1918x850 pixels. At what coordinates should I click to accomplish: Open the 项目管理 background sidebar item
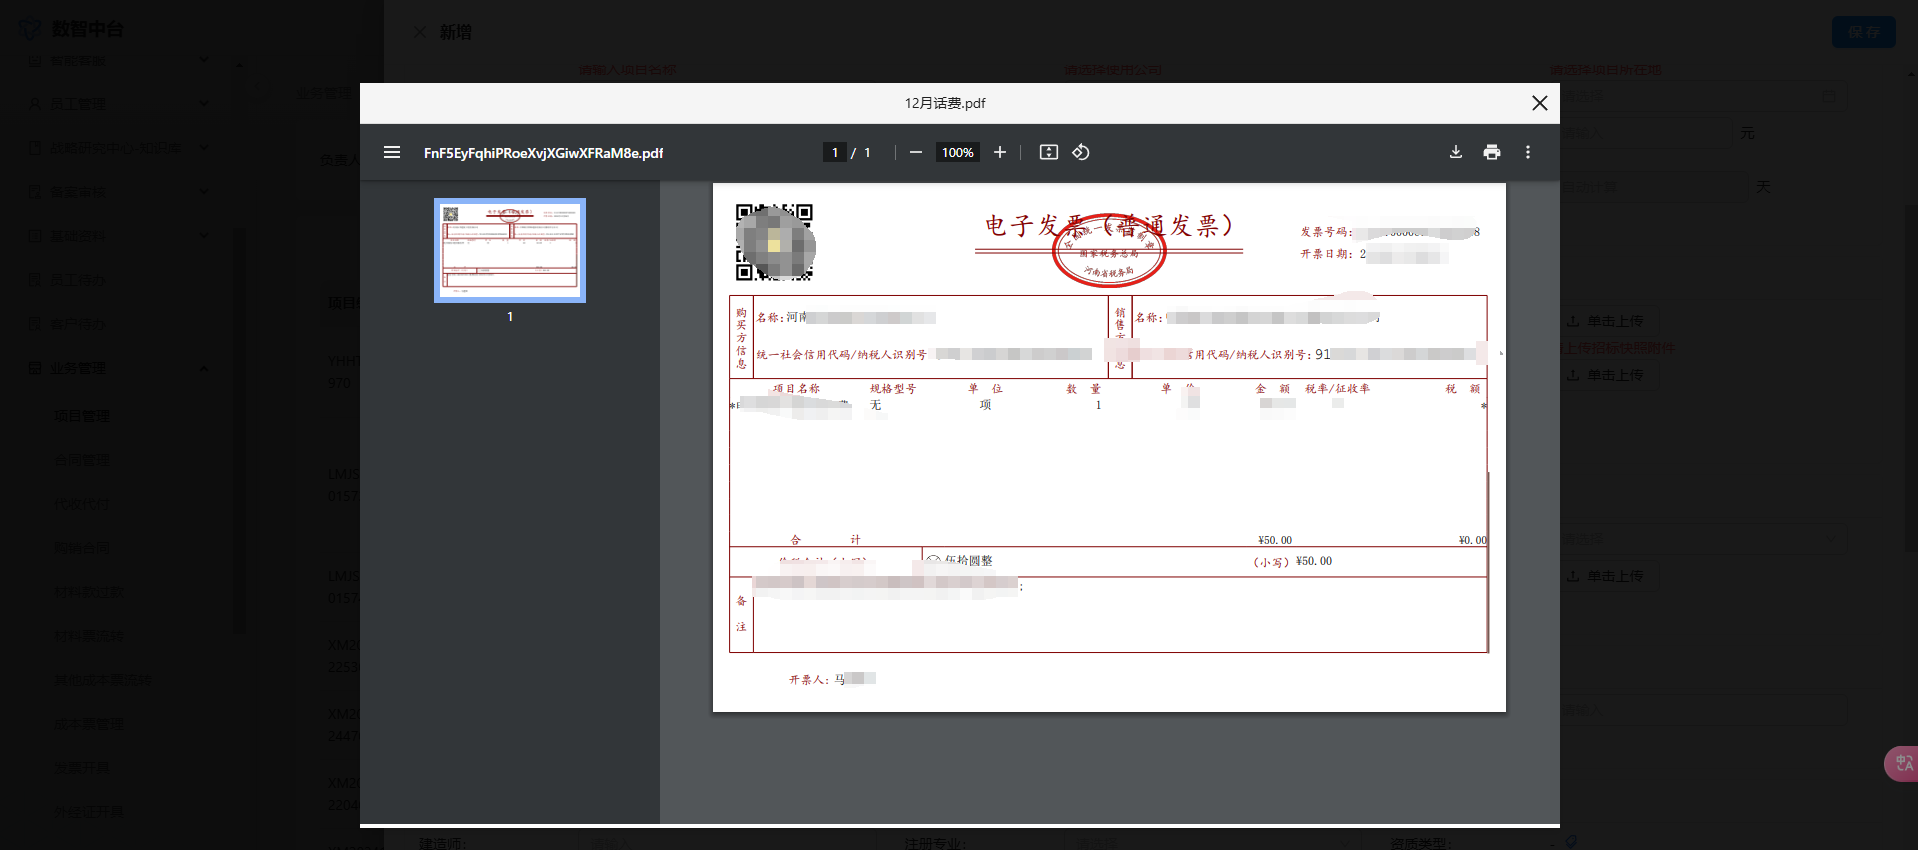82,416
